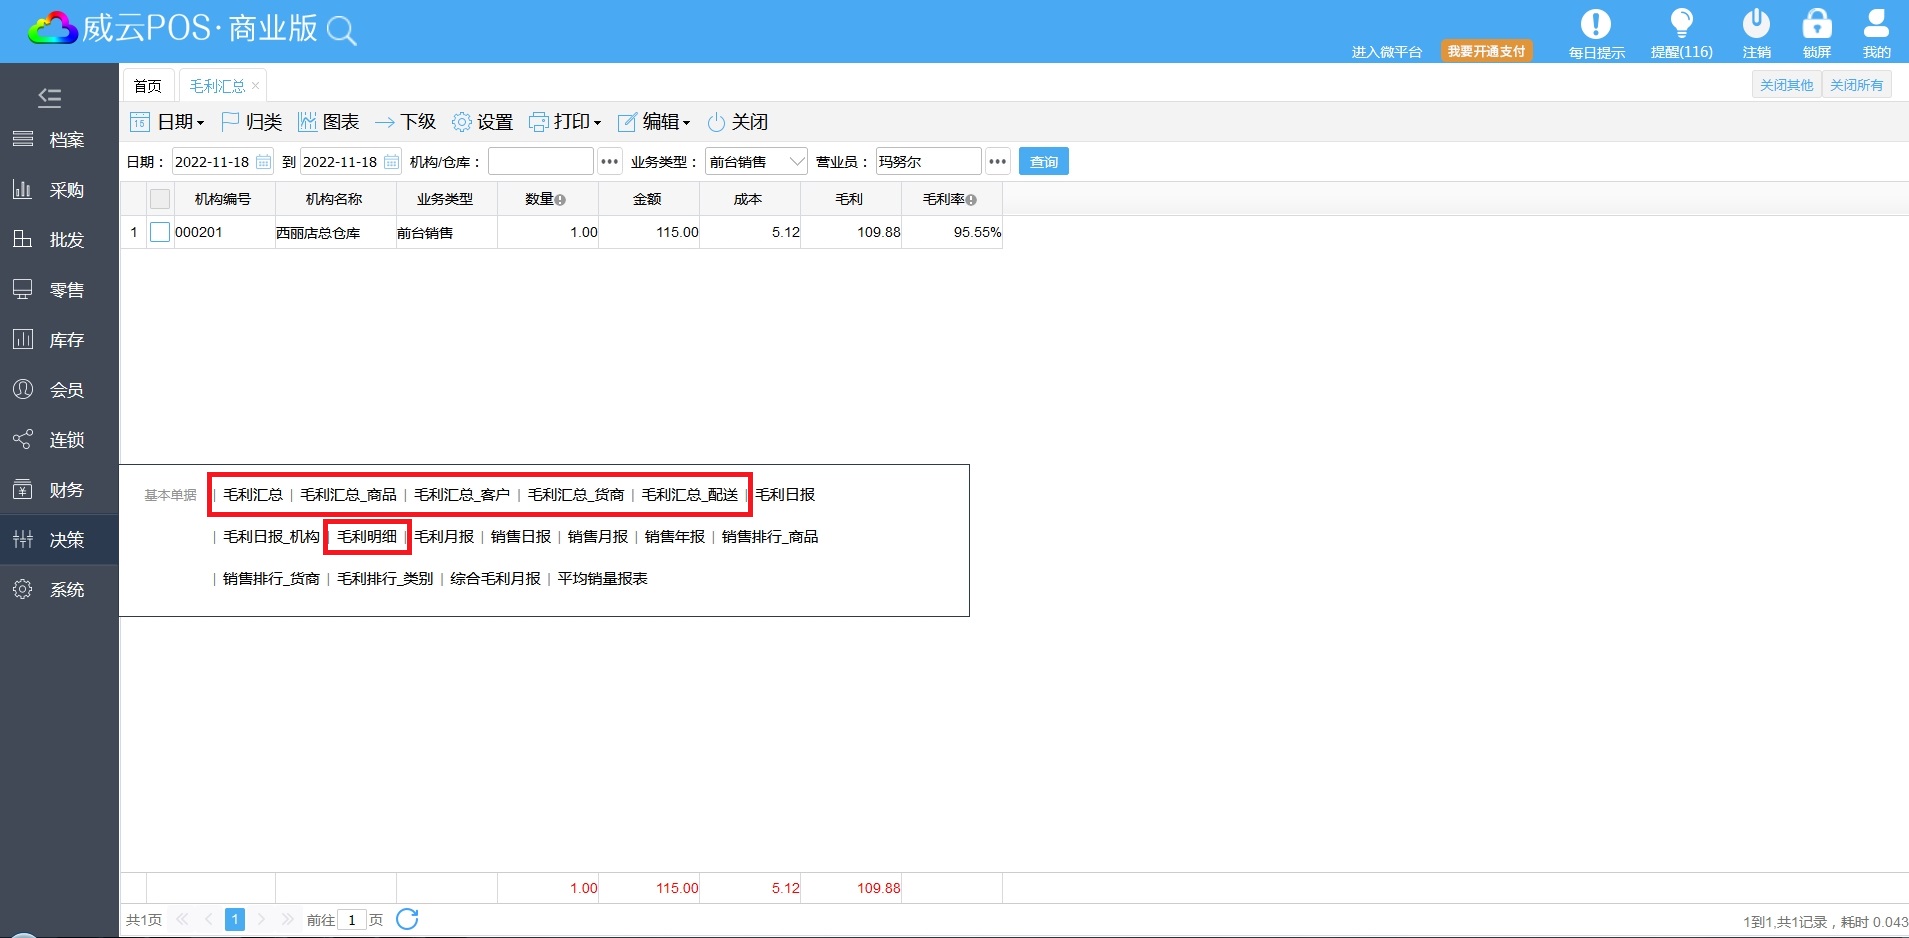
Task: Expand the 日期 toolbar dropdown
Action: tap(168, 122)
